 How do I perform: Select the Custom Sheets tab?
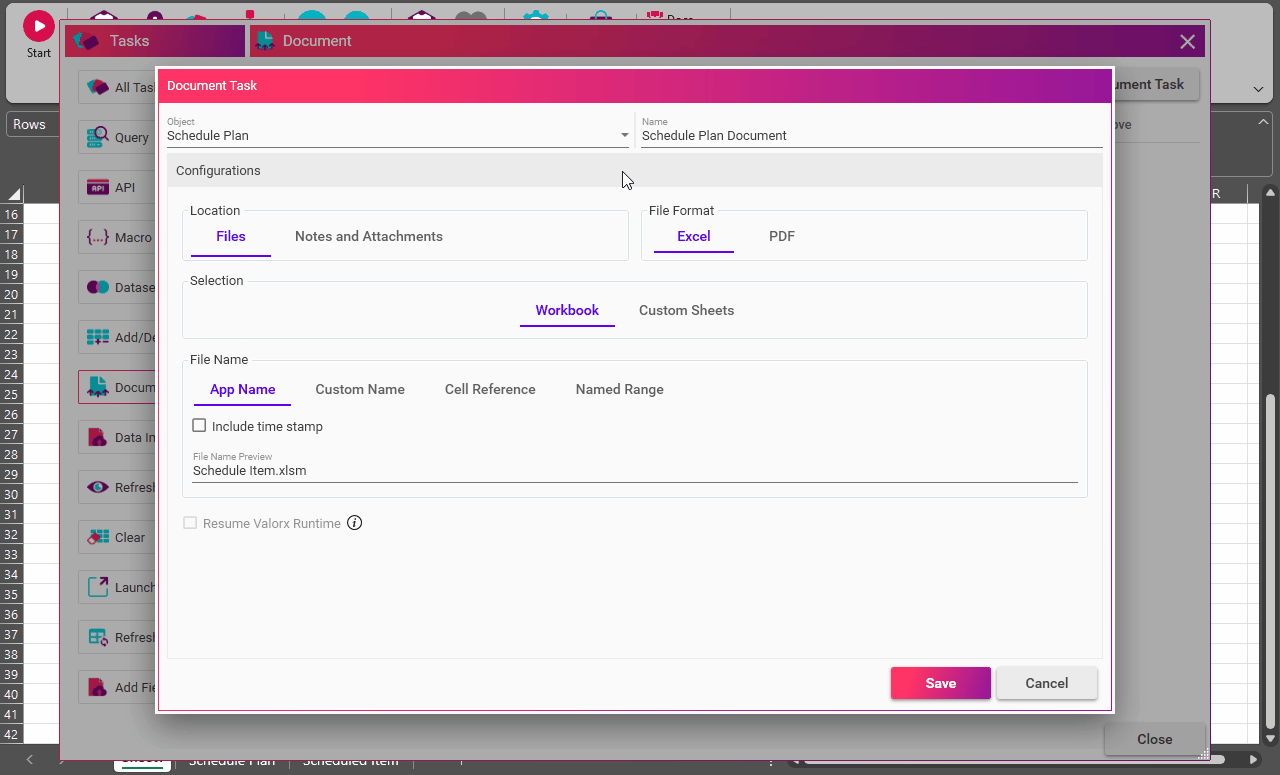pos(686,311)
